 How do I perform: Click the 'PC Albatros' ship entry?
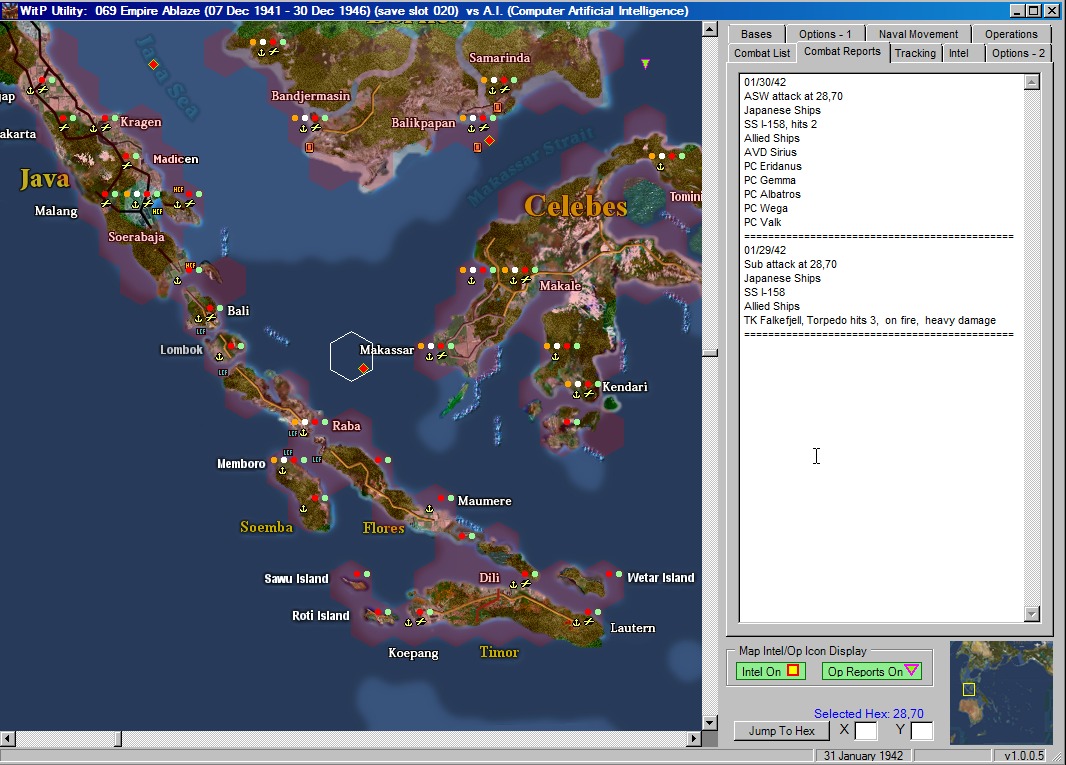click(772, 194)
